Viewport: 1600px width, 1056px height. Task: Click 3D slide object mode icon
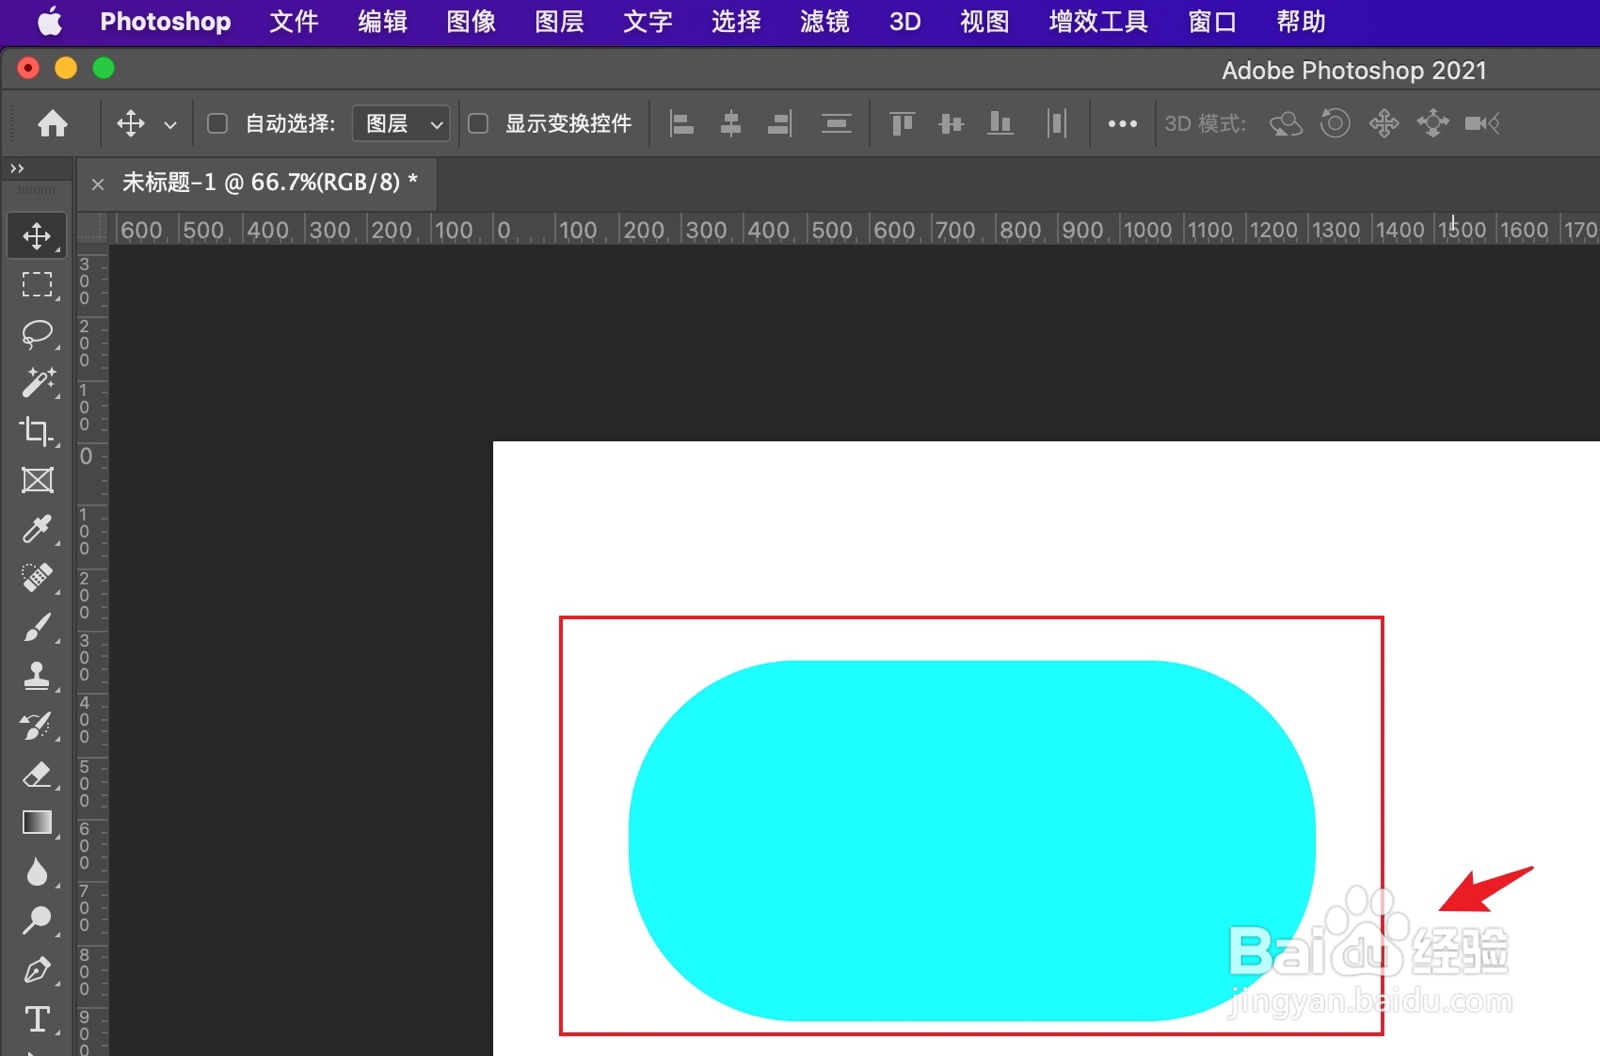[x=1433, y=123]
